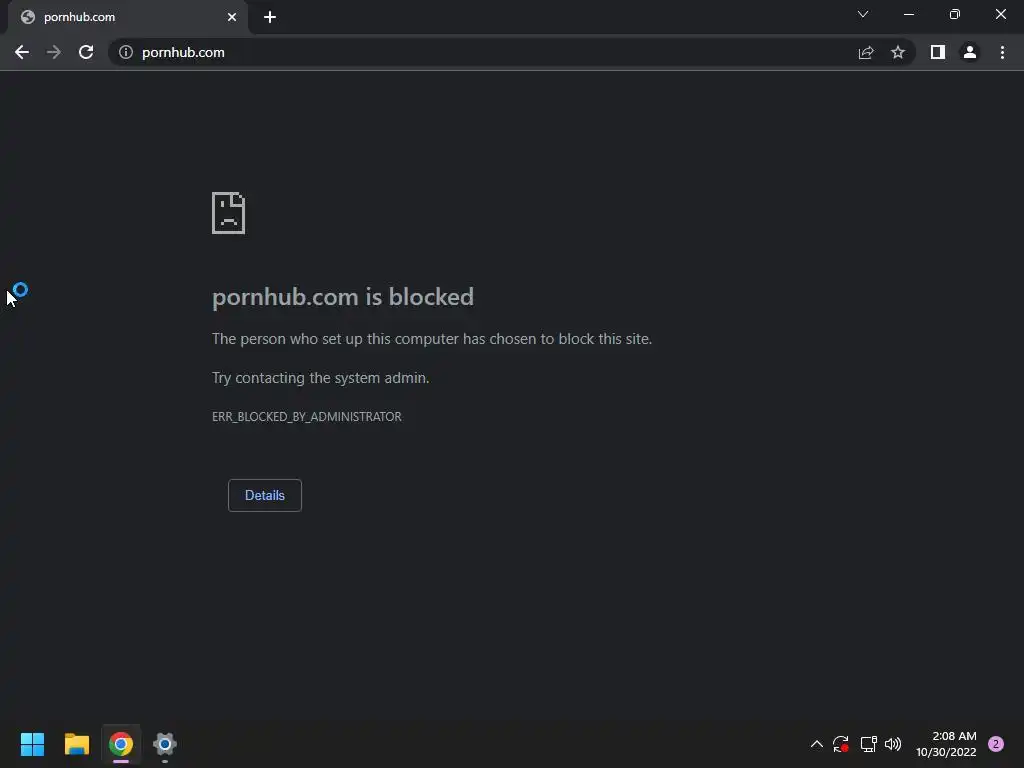Close the pornhub.com tab
1024x768 pixels.
(232, 17)
